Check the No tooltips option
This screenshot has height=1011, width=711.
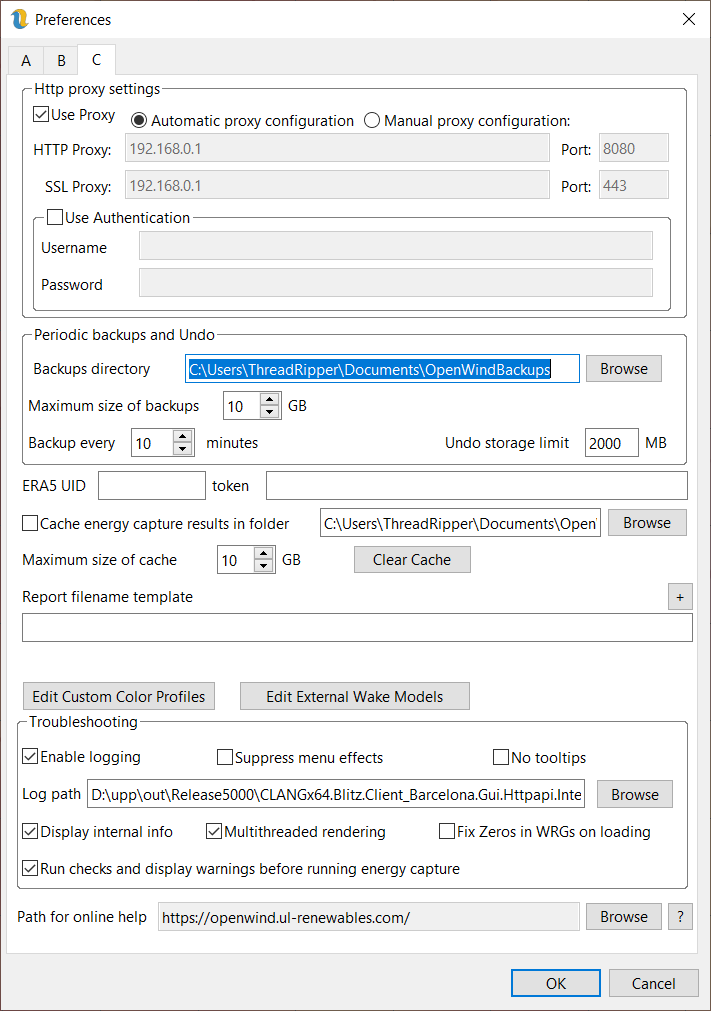(501, 757)
